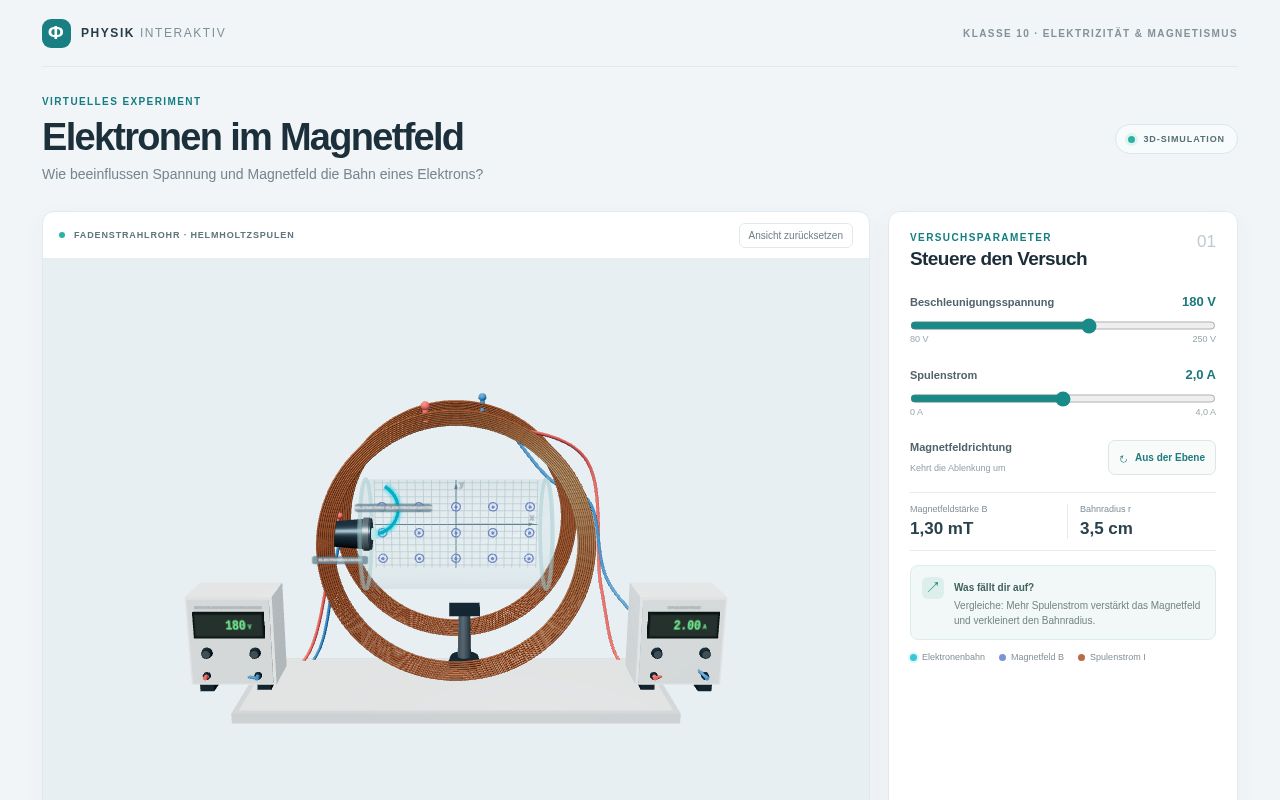Click the '3,5 cm' Bahnradius value

(x=1106, y=529)
